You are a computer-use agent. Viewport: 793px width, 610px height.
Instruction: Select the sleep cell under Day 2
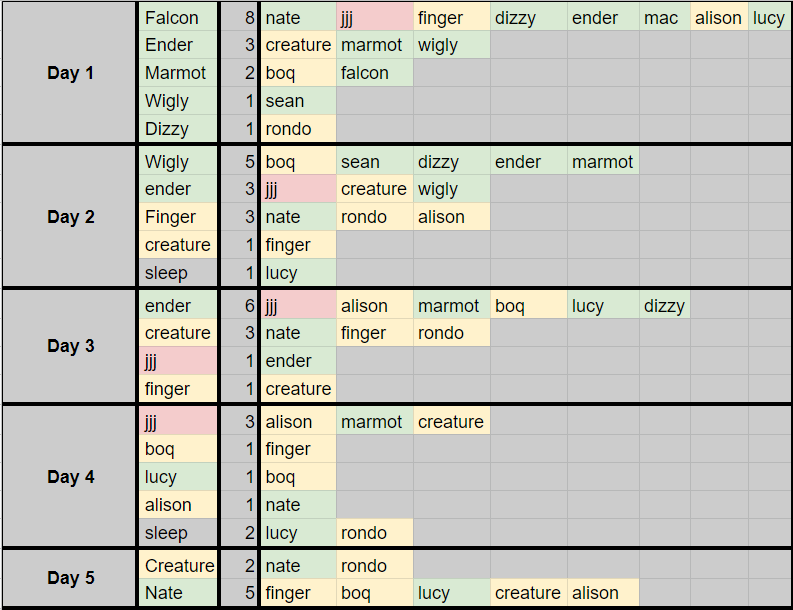point(178,273)
